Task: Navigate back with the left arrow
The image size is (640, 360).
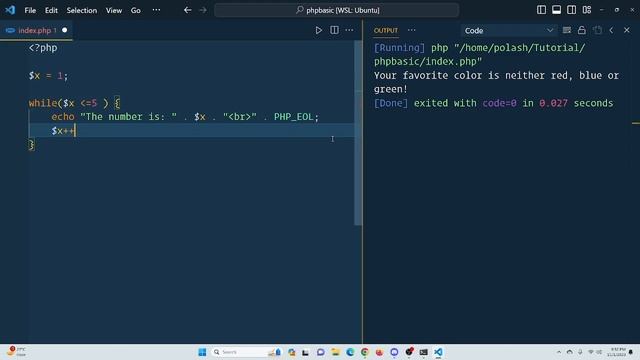Action: (x=187, y=10)
